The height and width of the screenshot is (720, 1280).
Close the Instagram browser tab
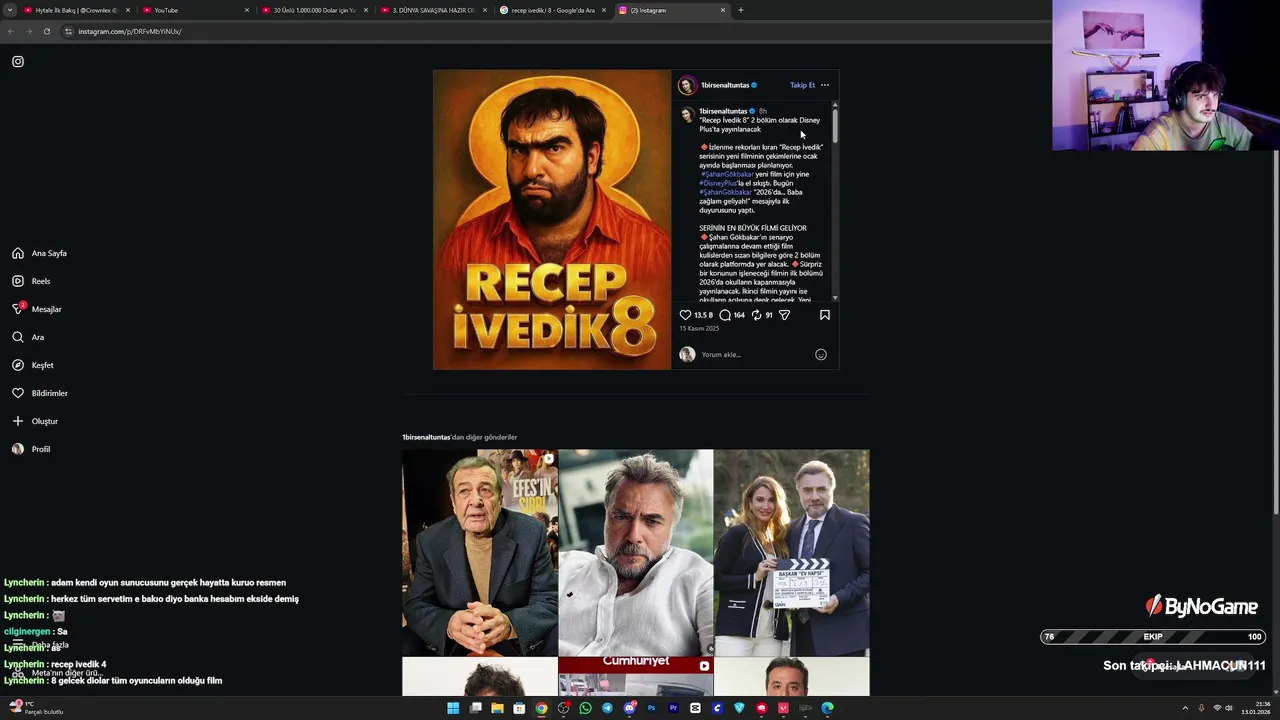(723, 10)
